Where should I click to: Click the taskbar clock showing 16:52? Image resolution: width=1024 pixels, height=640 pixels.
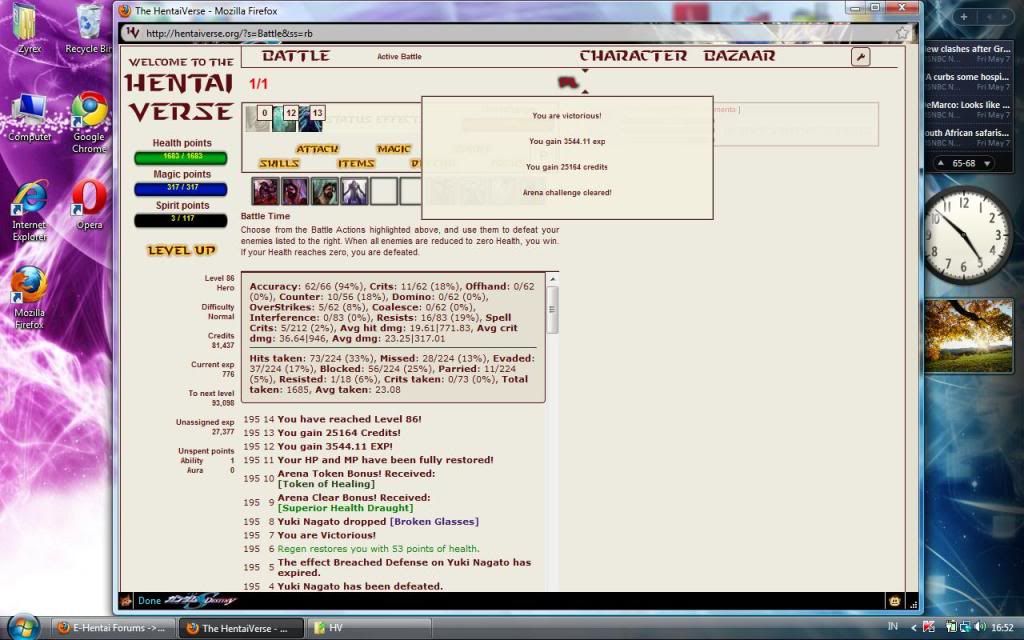(1002, 628)
